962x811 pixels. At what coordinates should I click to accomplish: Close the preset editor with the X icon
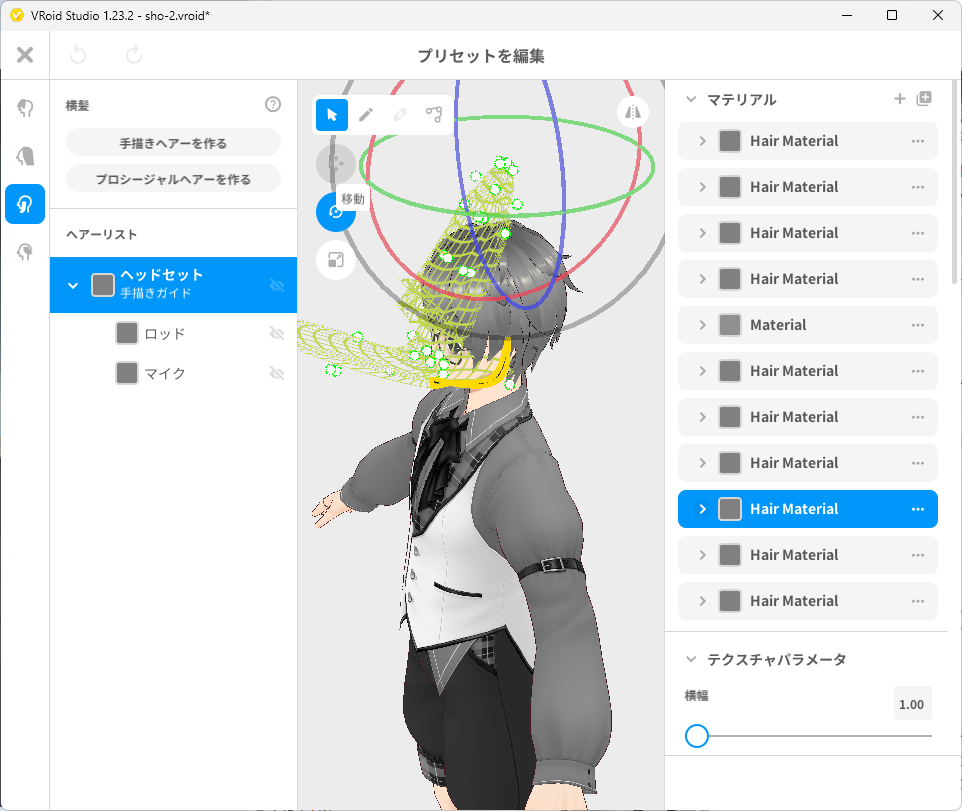[25, 55]
